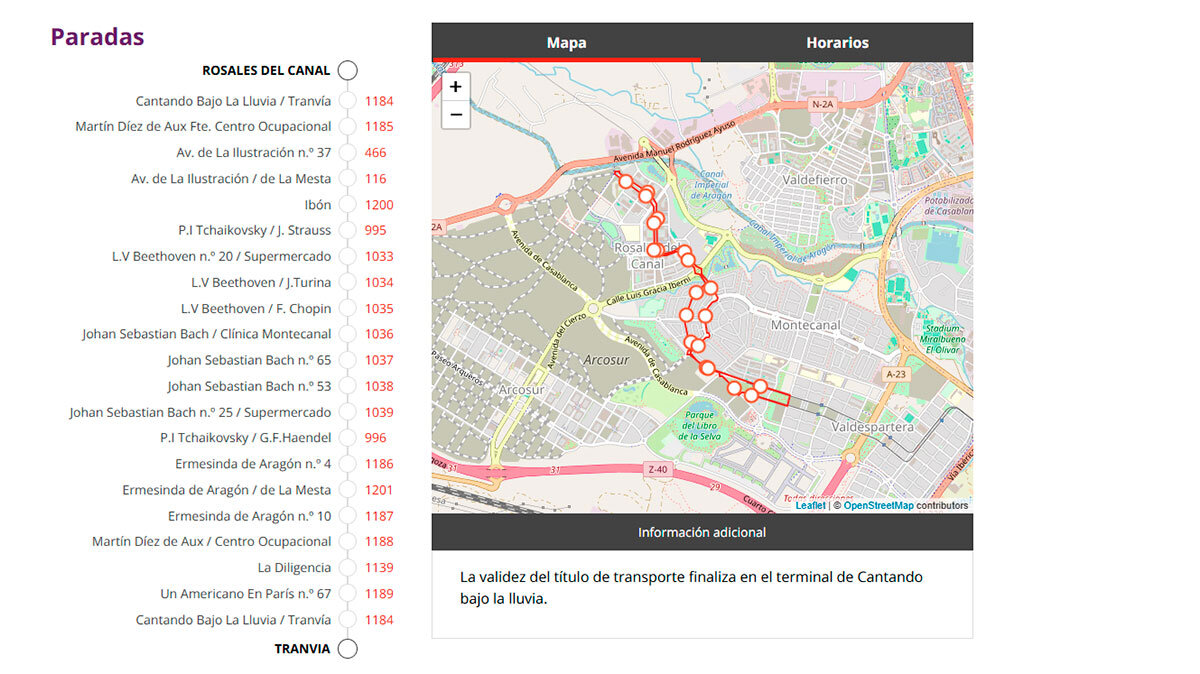Click stop number 1201
Screen dimensions: 1200x674
tap(379, 490)
